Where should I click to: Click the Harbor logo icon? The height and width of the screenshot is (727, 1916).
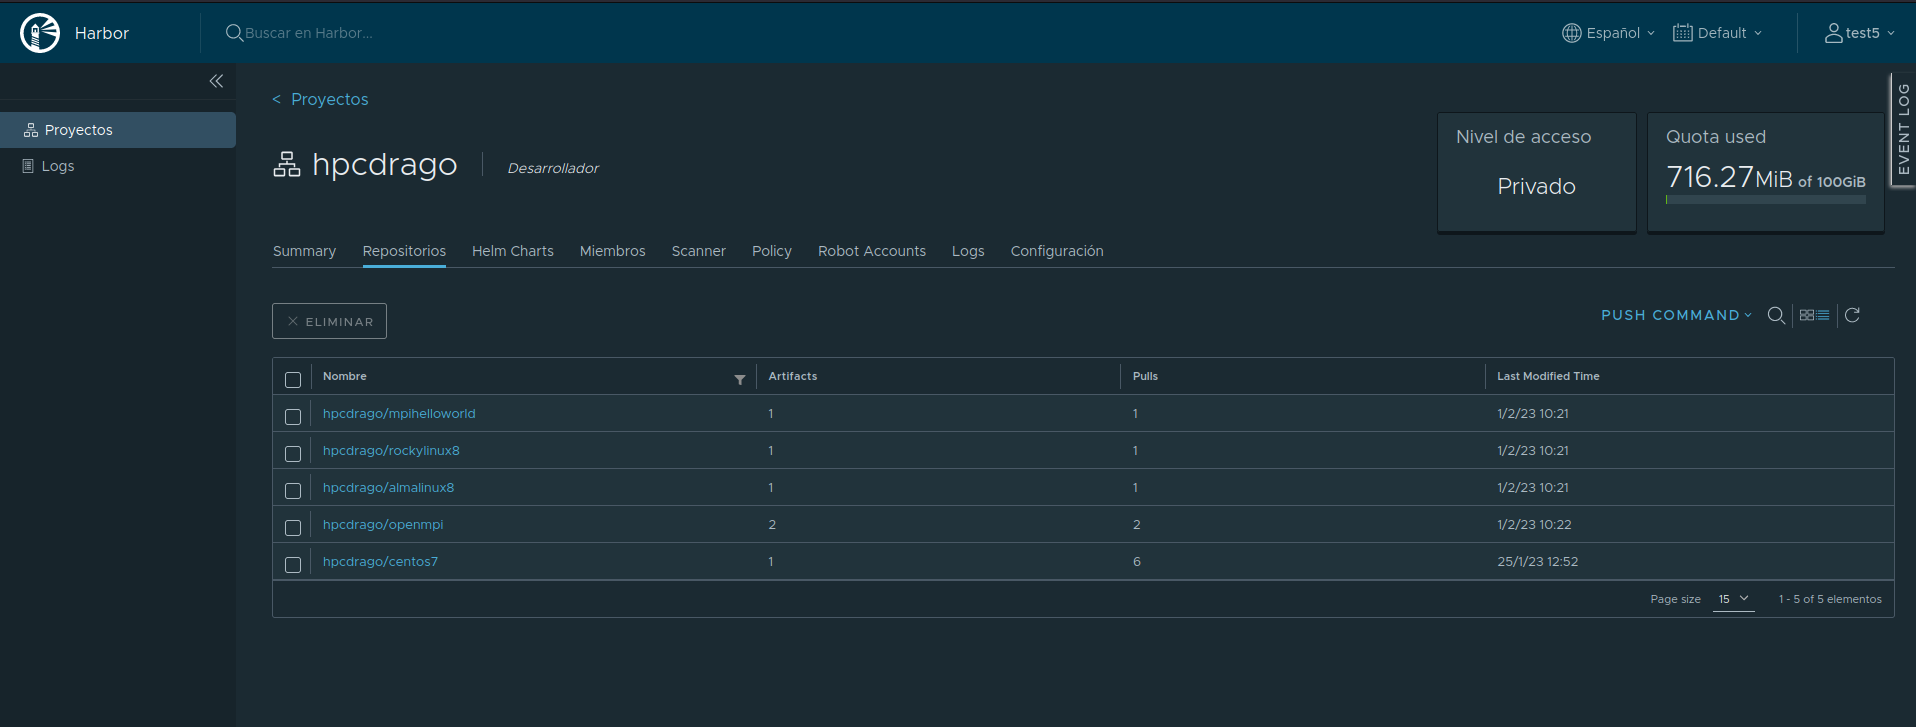40,33
